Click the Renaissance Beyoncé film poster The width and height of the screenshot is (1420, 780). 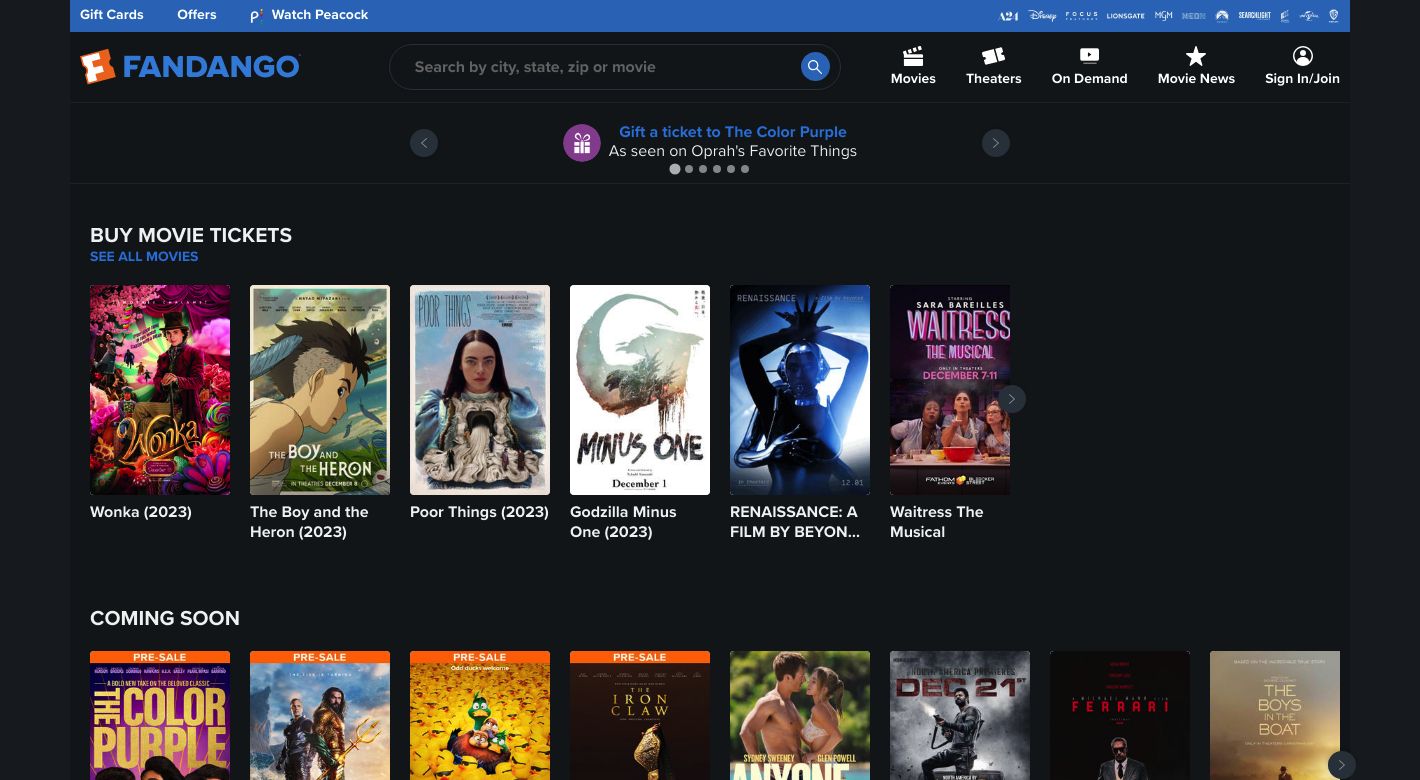coord(800,390)
